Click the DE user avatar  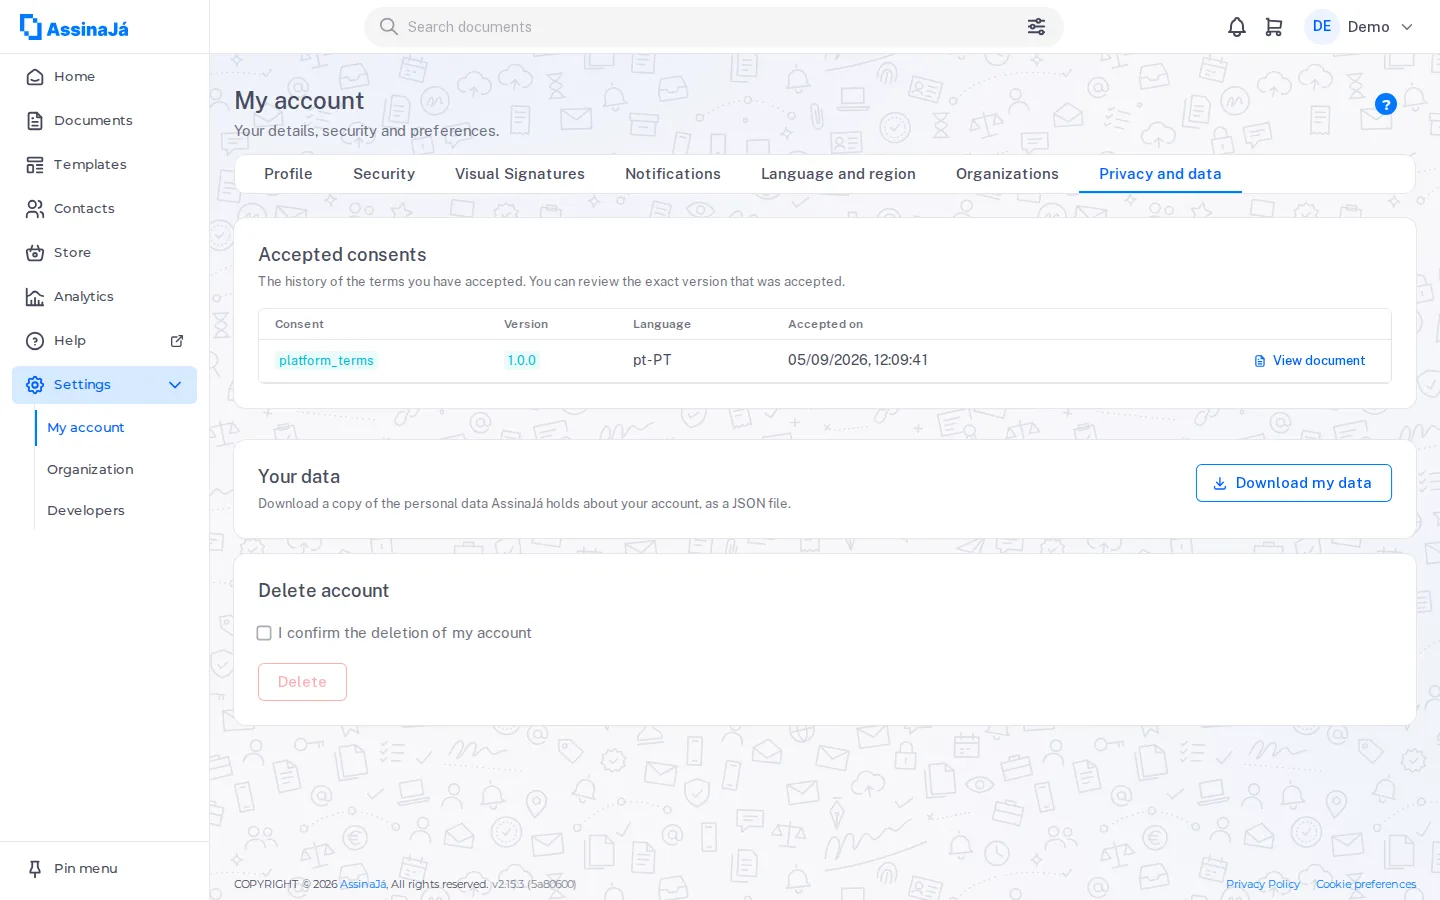pyautogui.click(x=1322, y=27)
